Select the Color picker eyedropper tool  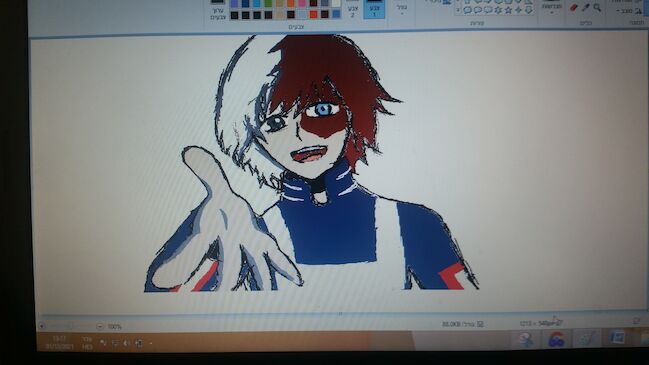click(585, 7)
